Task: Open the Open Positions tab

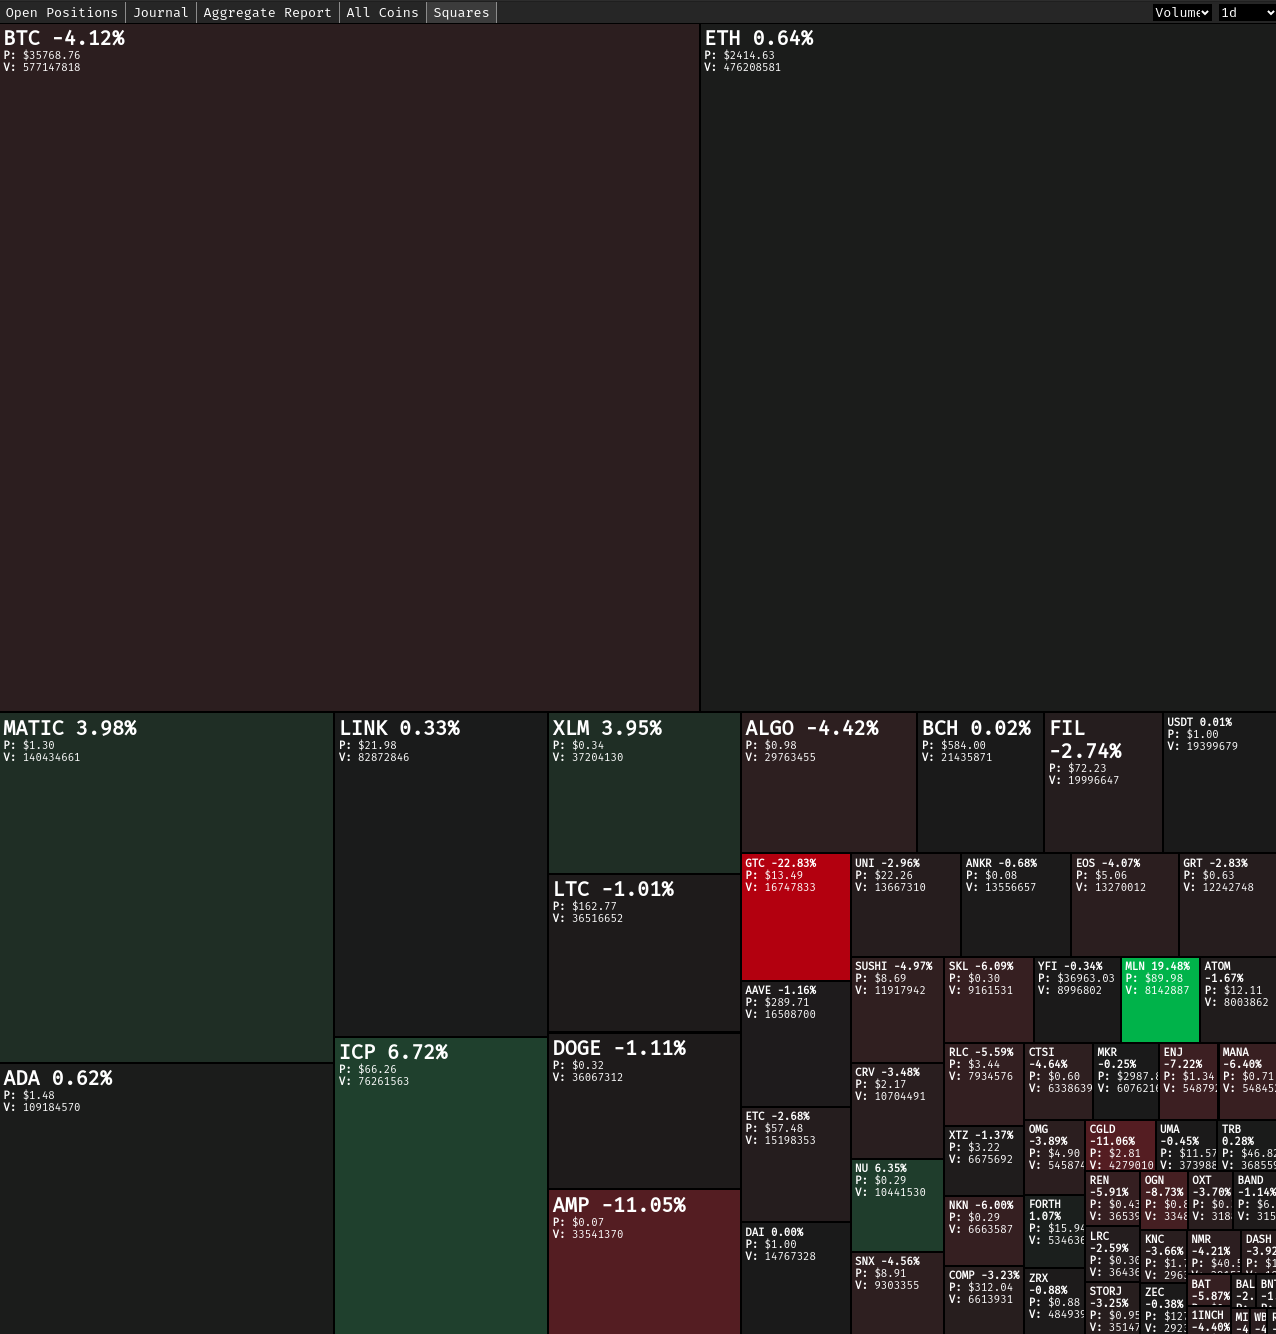Action: point(62,12)
